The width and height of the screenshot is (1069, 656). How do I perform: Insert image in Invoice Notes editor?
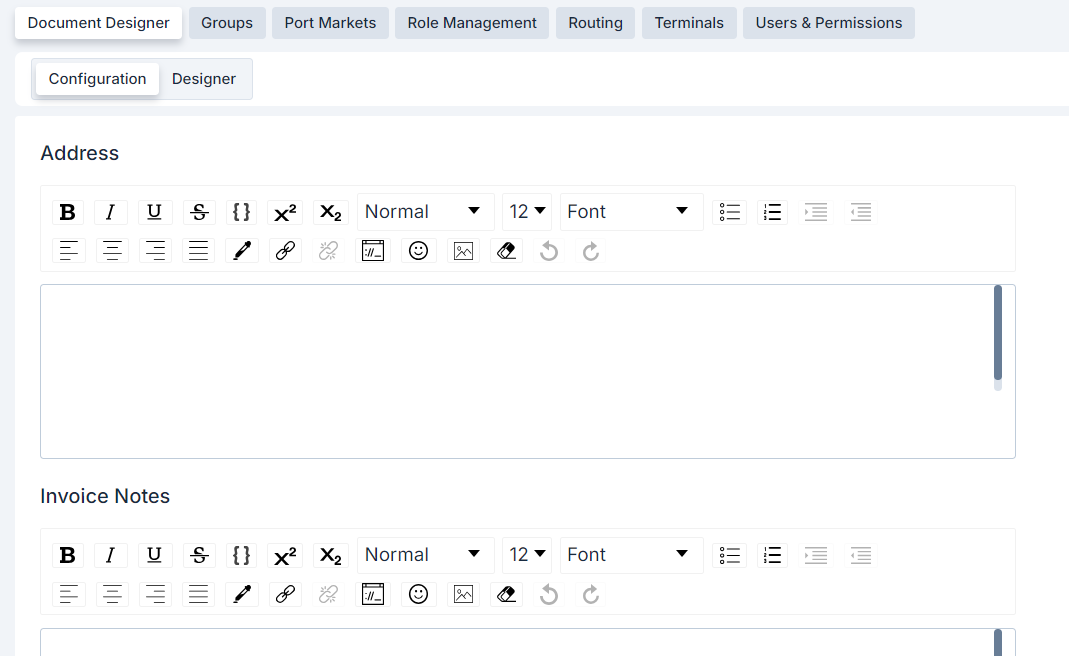pyautogui.click(x=463, y=594)
